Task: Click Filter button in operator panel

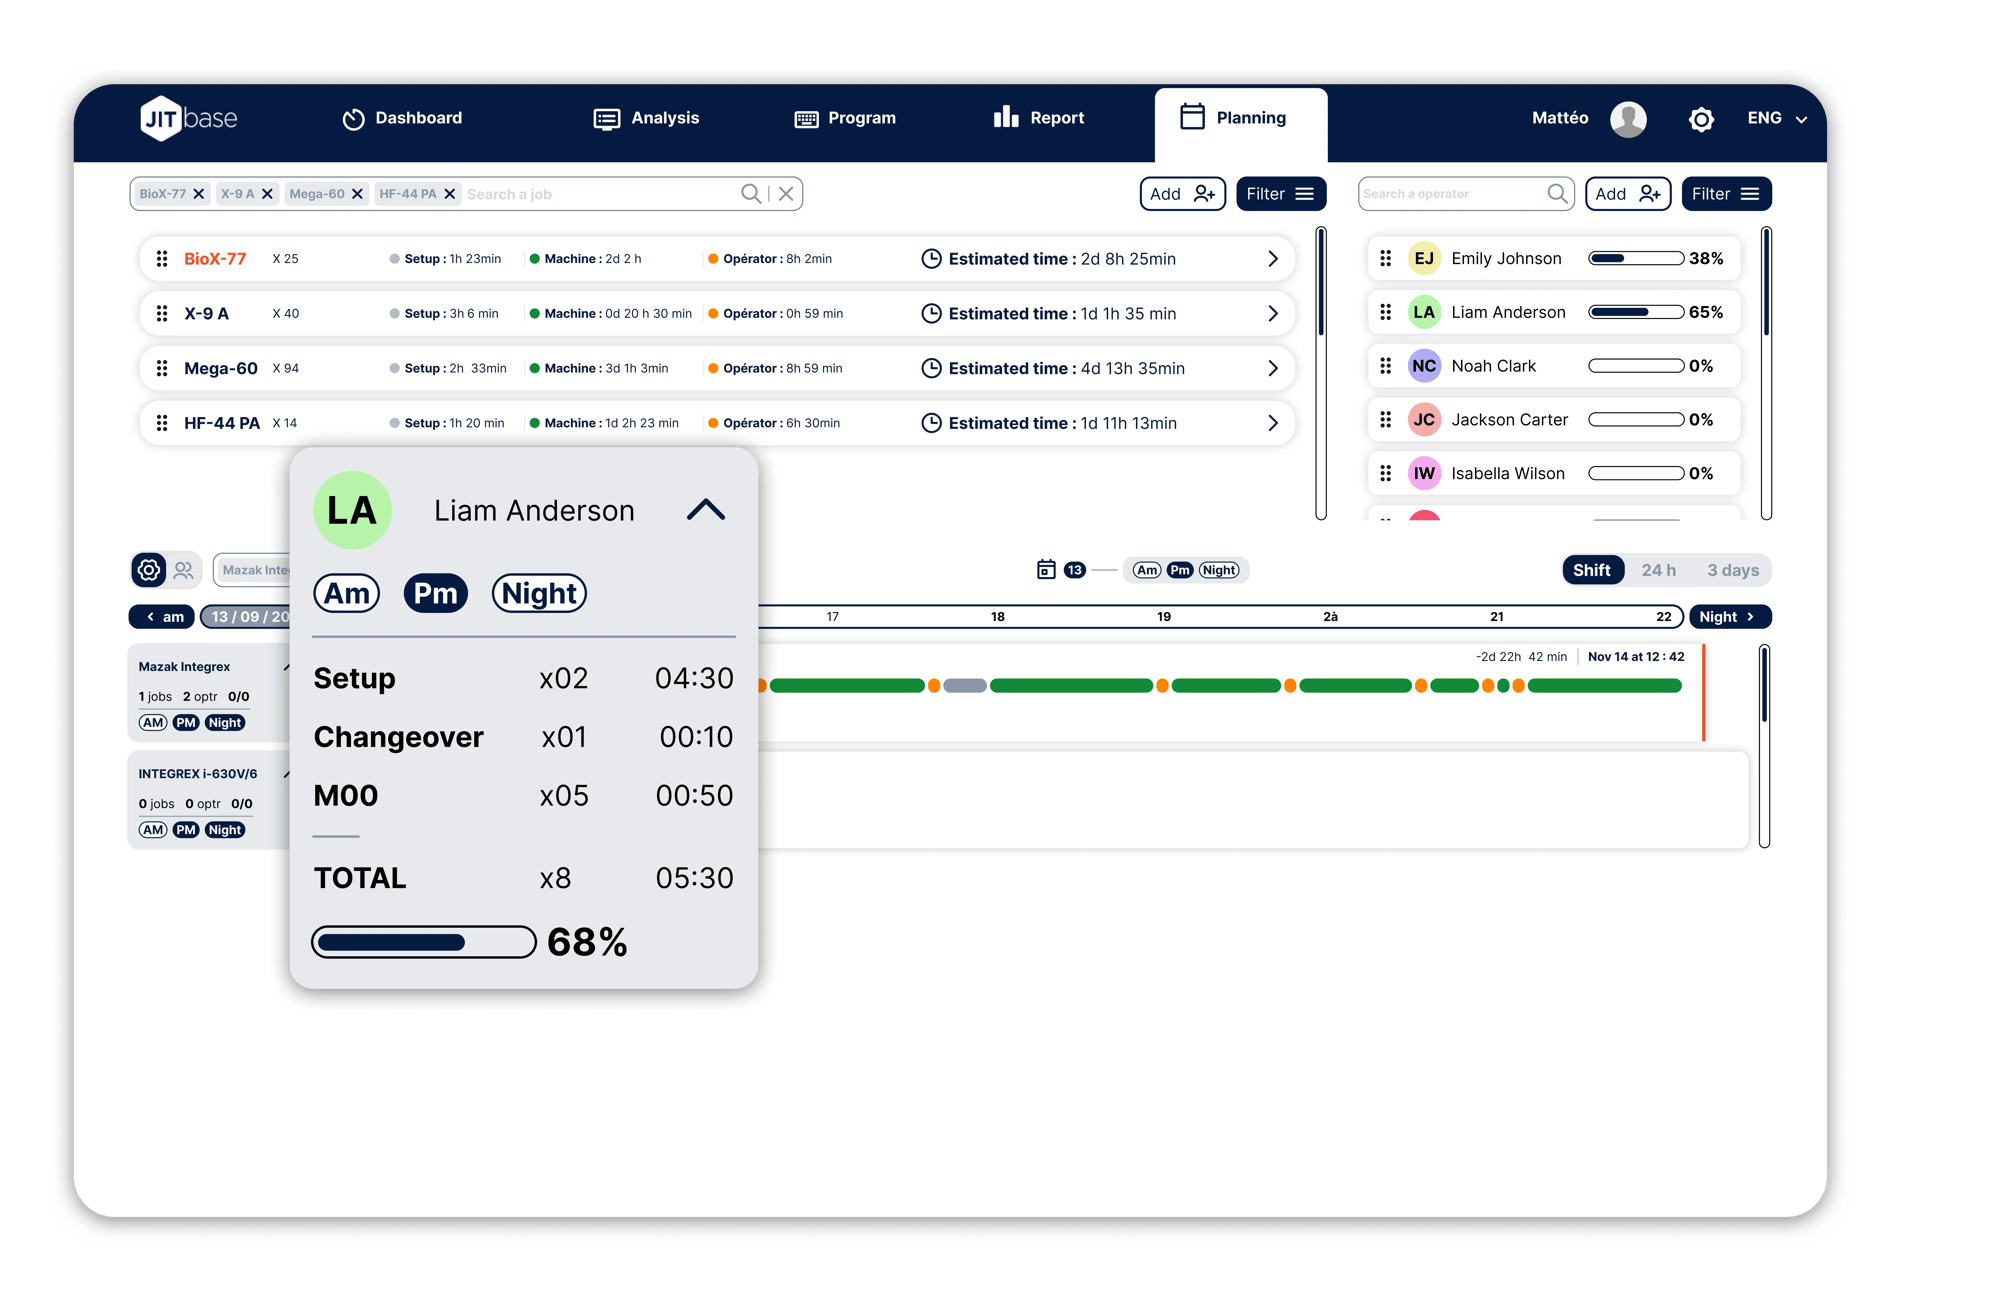Action: coord(1726,194)
